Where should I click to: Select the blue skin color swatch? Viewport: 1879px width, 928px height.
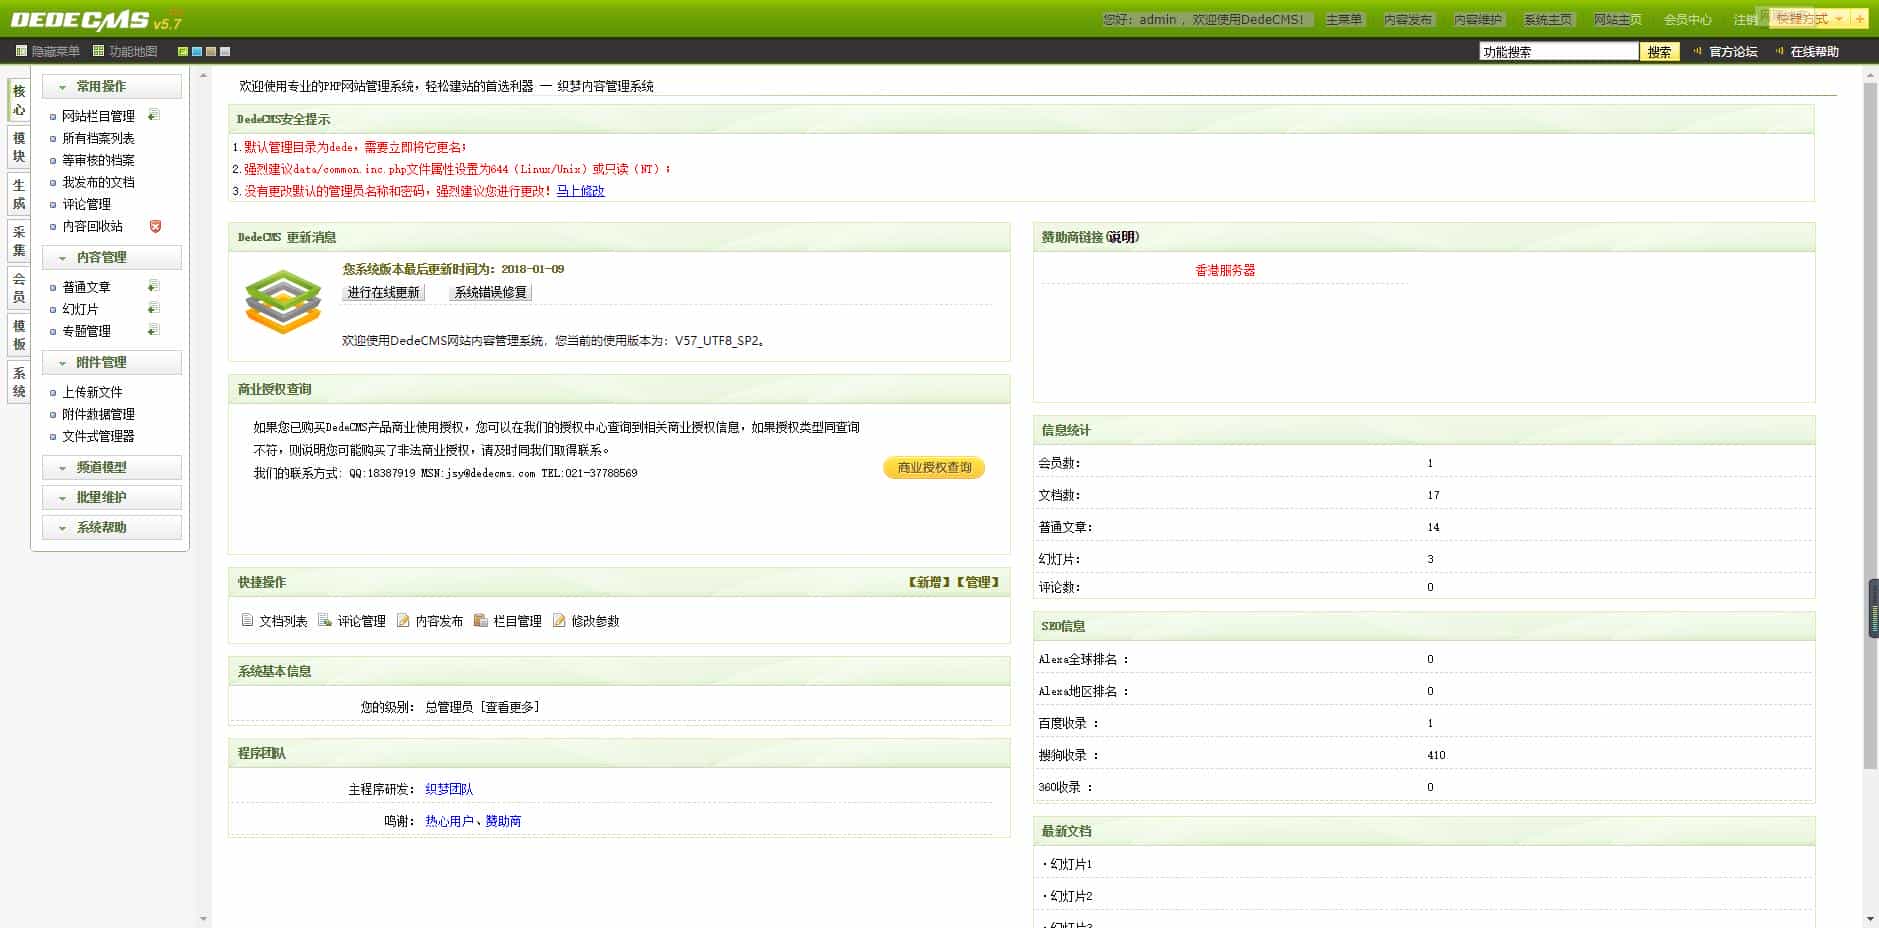click(x=197, y=51)
